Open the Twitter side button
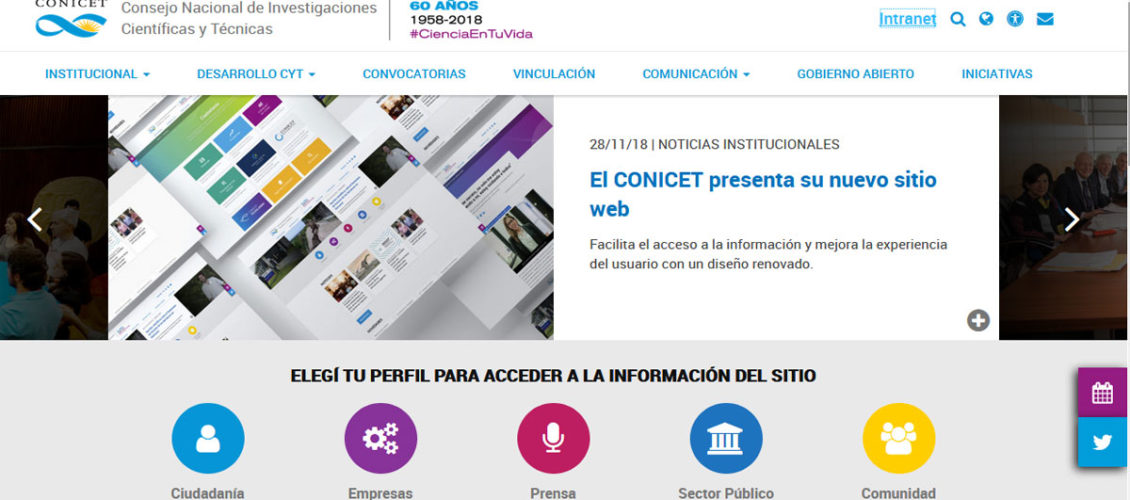This screenshot has width=1130, height=500. click(1102, 442)
